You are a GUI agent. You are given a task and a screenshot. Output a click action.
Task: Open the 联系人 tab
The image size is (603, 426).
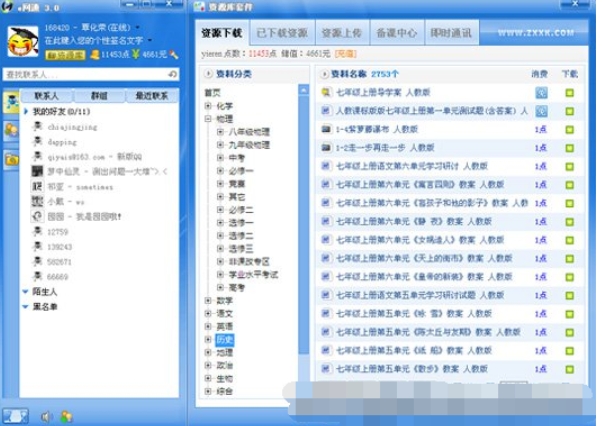pos(46,96)
